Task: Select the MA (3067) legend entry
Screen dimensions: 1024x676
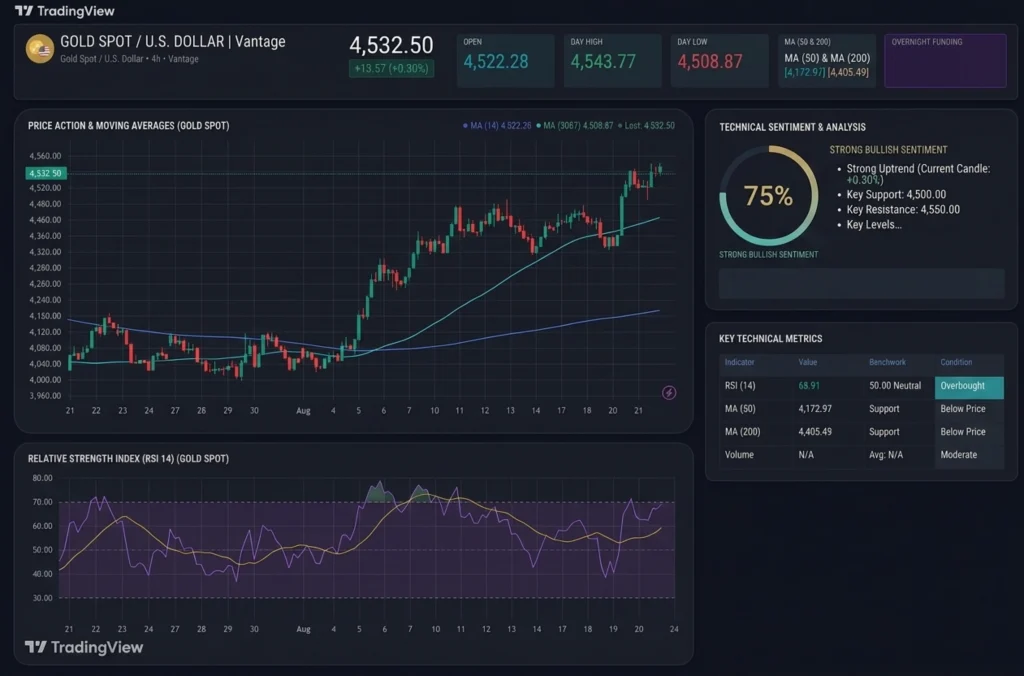Action: (x=575, y=125)
